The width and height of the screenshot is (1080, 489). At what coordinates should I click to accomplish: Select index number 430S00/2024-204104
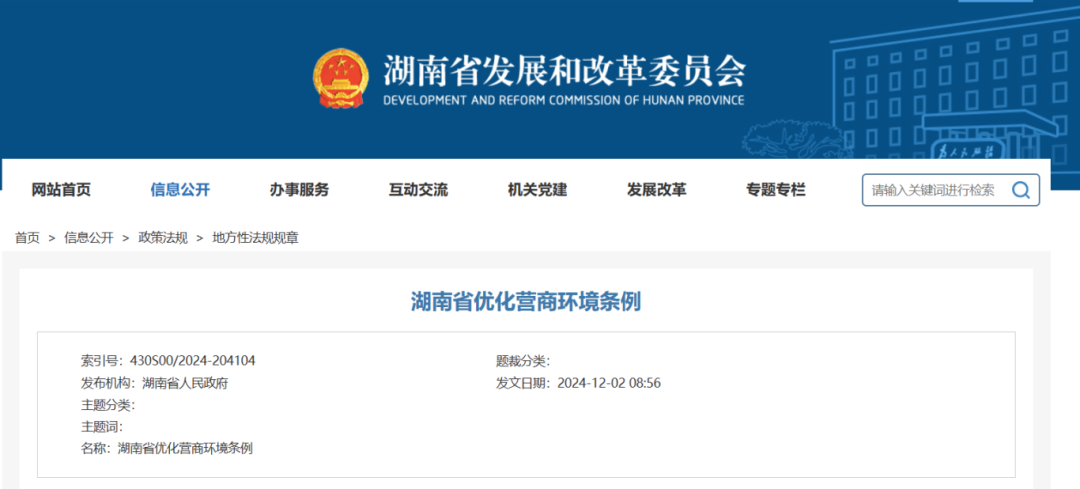(x=191, y=361)
